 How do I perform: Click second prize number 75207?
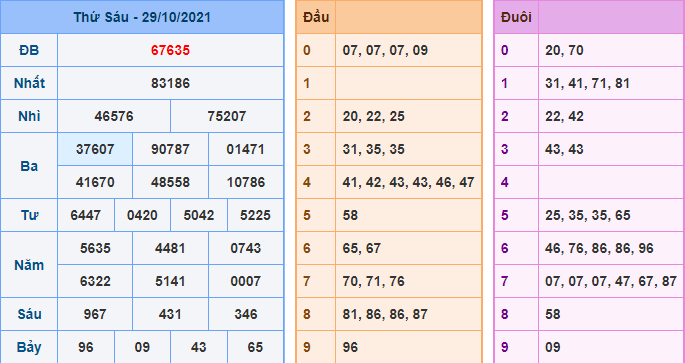click(x=227, y=116)
